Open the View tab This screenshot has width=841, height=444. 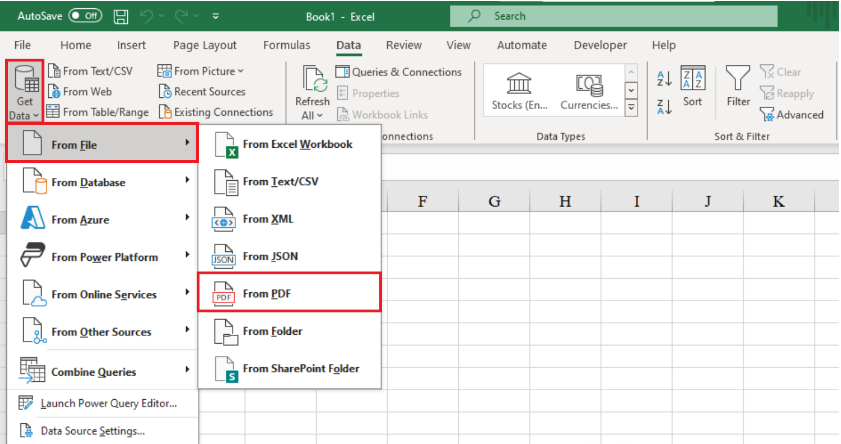[459, 45]
